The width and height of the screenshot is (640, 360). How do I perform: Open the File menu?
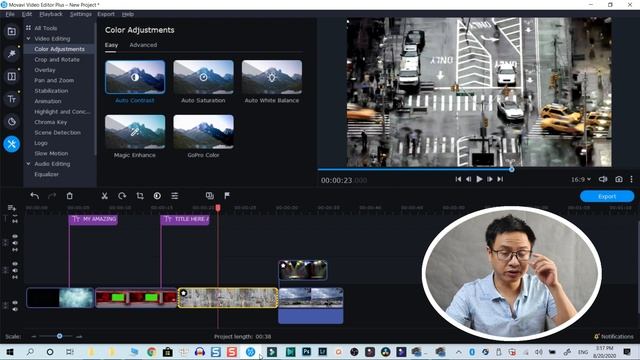(x=10, y=14)
